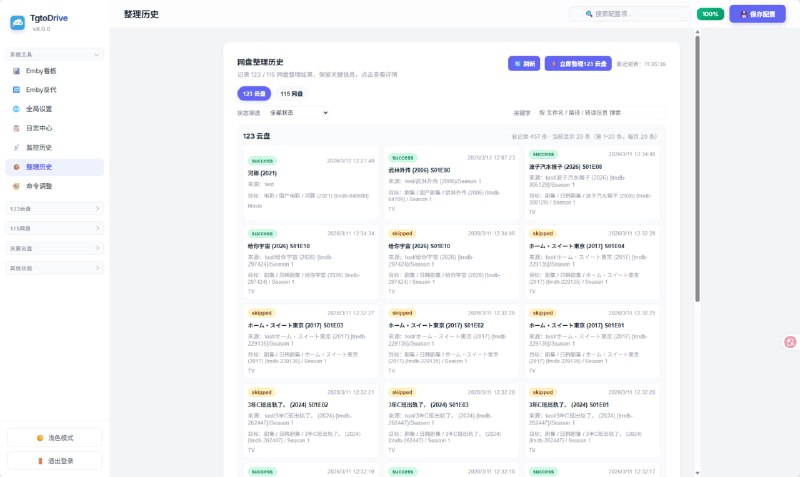Switch to the 115 网盘 tab
The width and height of the screenshot is (800, 477).
pyautogui.click(x=291, y=93)
